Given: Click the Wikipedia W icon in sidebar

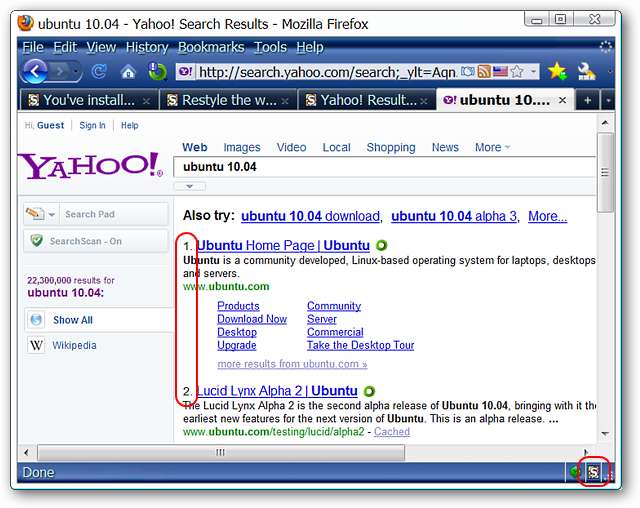Looking at the screenshot, I should point(36,345).
